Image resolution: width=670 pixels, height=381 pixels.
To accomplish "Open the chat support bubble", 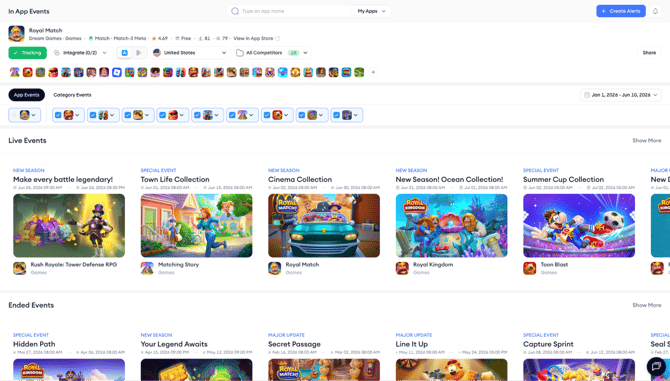I will click(x=656, y=366).
